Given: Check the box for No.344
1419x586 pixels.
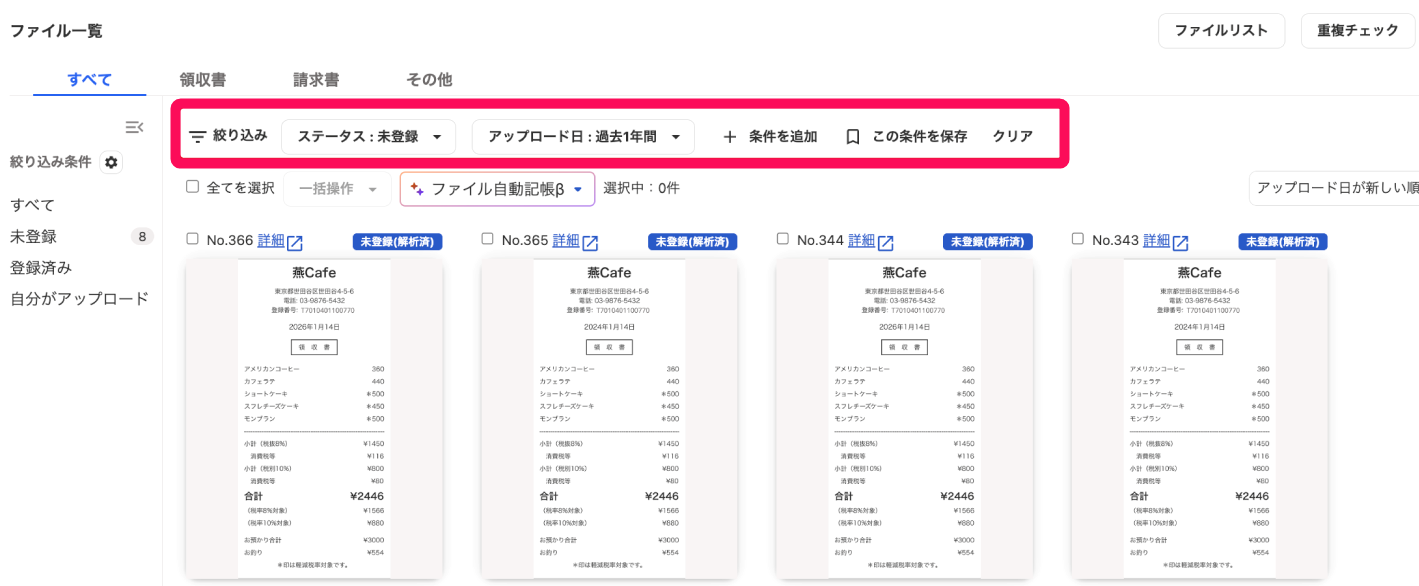Looking at the screenshot, I should (783, 239).
